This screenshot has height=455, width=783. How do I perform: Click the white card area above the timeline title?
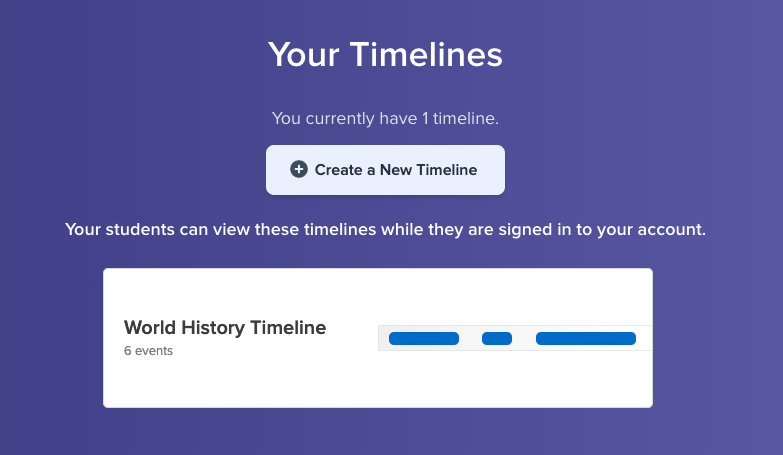[225, 293]
